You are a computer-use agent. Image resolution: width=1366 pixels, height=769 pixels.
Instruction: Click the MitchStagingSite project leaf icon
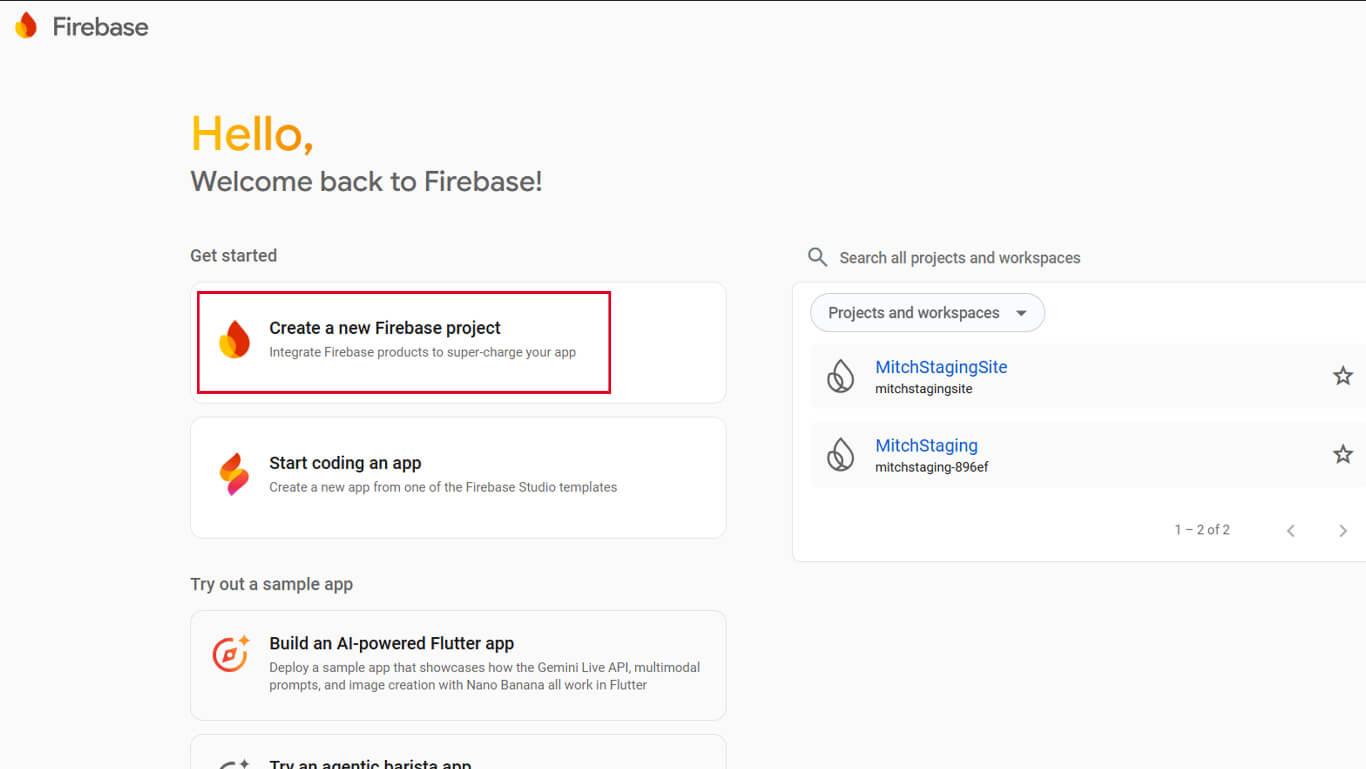pos(841,377)
